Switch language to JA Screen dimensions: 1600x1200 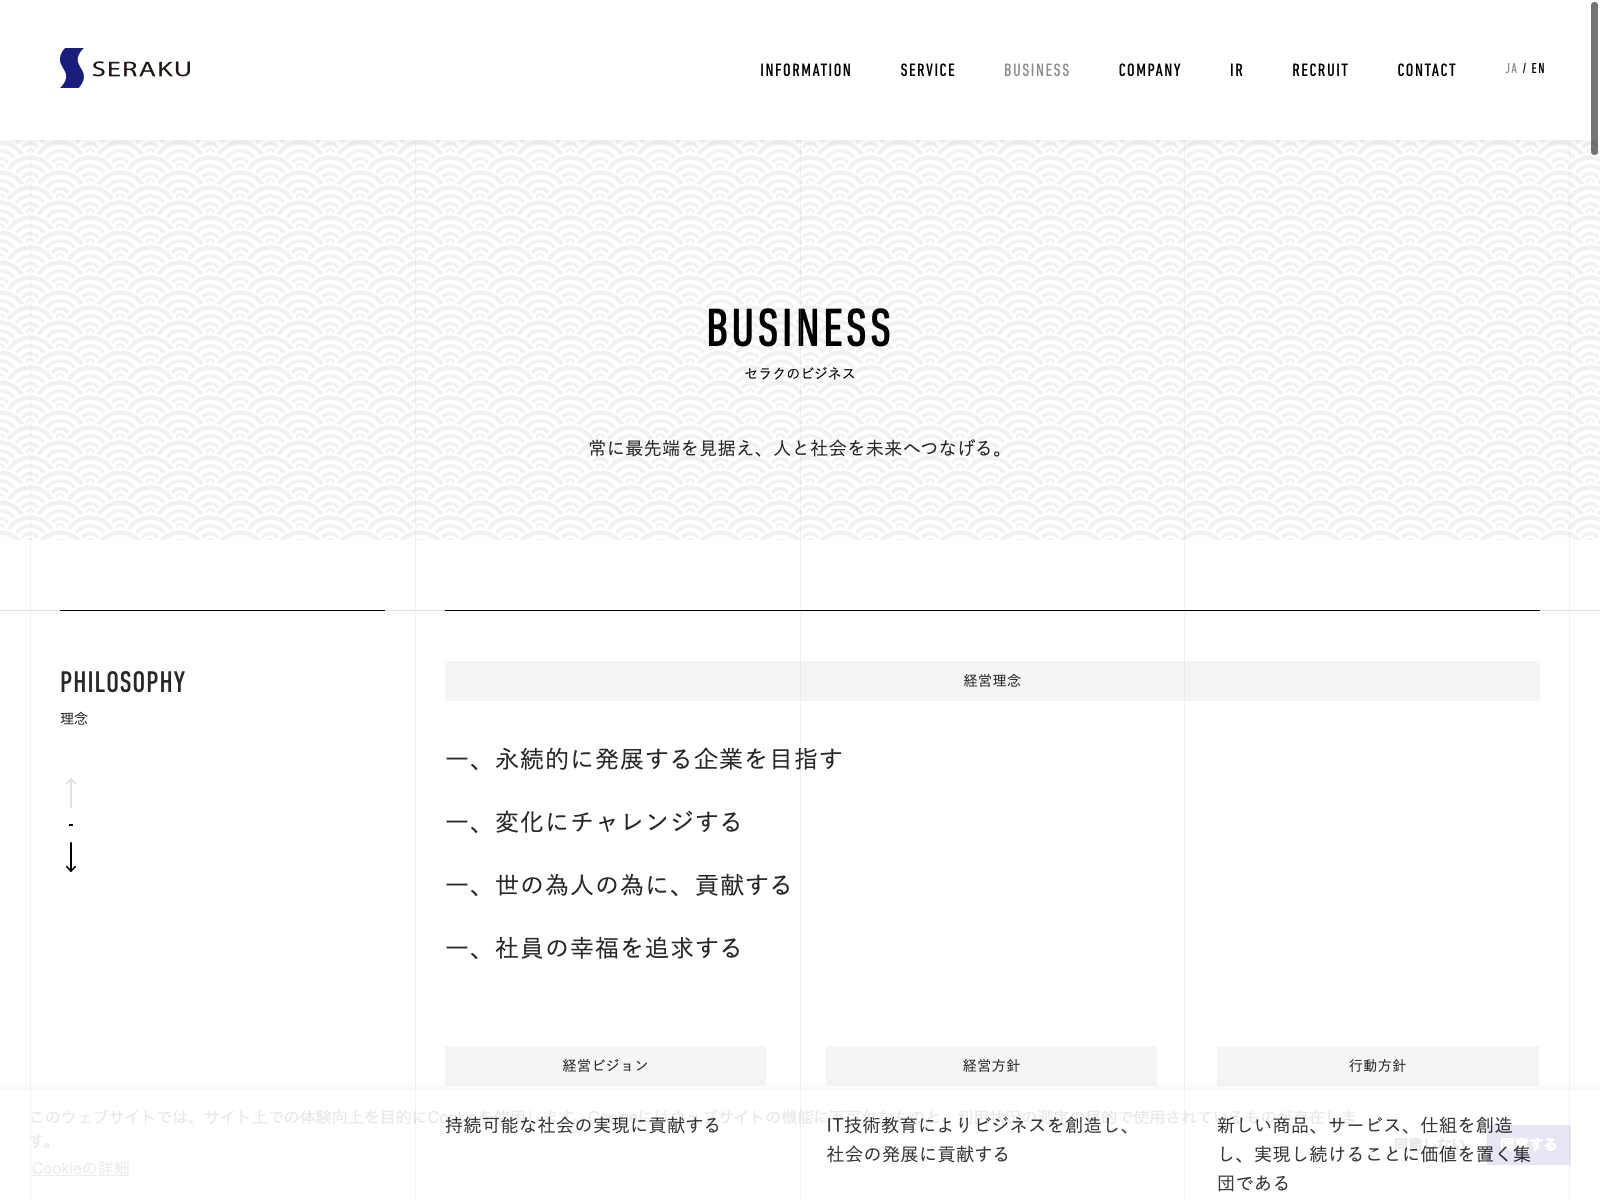(x=1511, y=69)
